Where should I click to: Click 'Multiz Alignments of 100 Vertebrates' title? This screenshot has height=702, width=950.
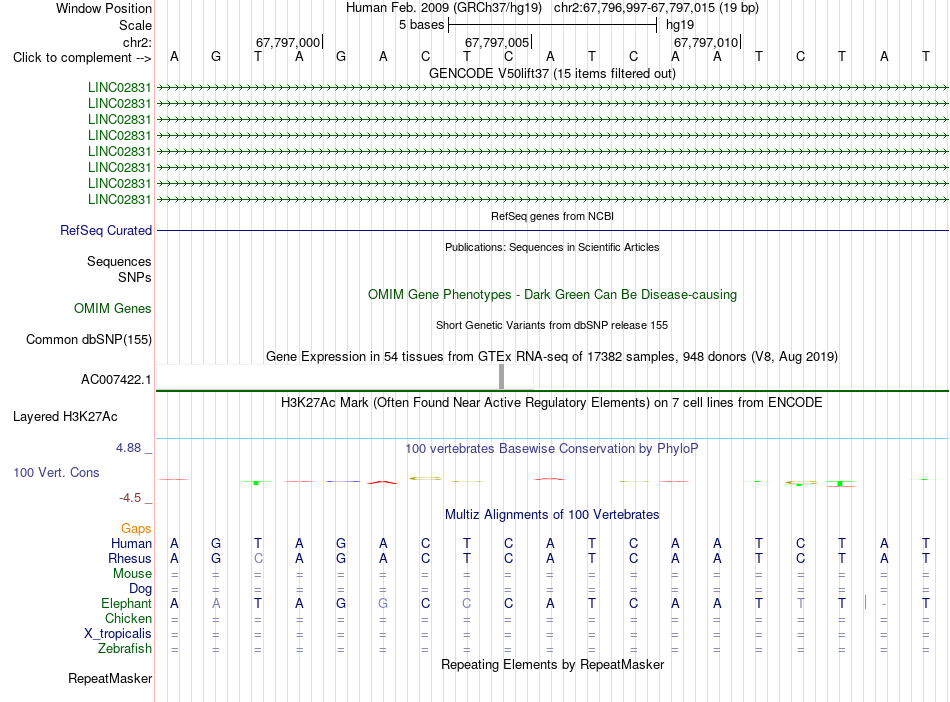pyautogui.click(x=552, y=514)
